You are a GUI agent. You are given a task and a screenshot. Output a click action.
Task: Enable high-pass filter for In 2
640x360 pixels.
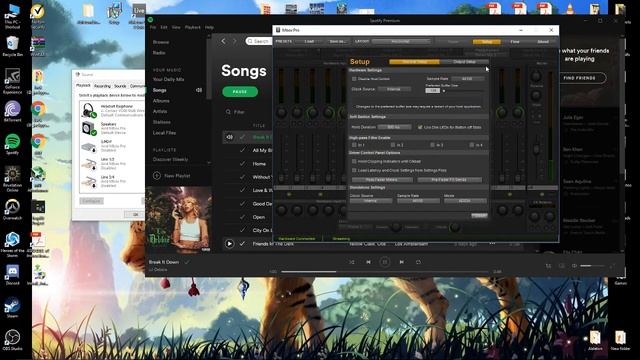393,145
